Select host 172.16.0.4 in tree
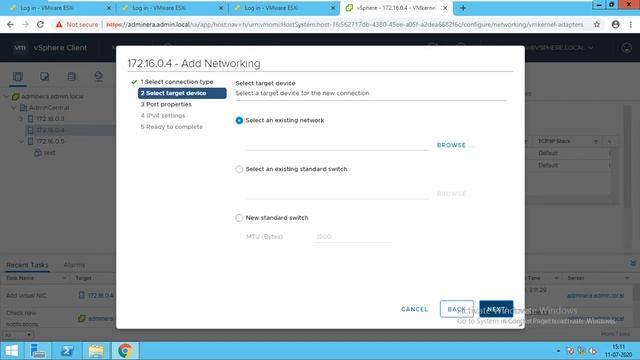The height and width of the screenshot is (360, 640). (50, 130)
